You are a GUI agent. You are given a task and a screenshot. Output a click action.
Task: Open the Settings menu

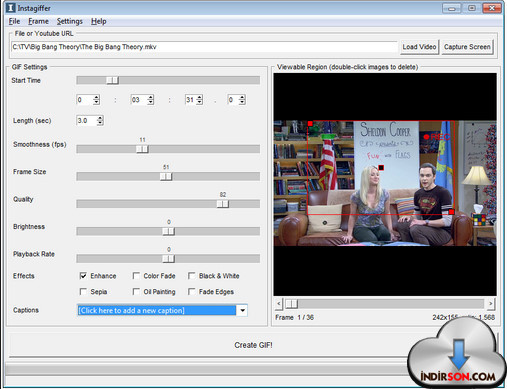(70, 21)
